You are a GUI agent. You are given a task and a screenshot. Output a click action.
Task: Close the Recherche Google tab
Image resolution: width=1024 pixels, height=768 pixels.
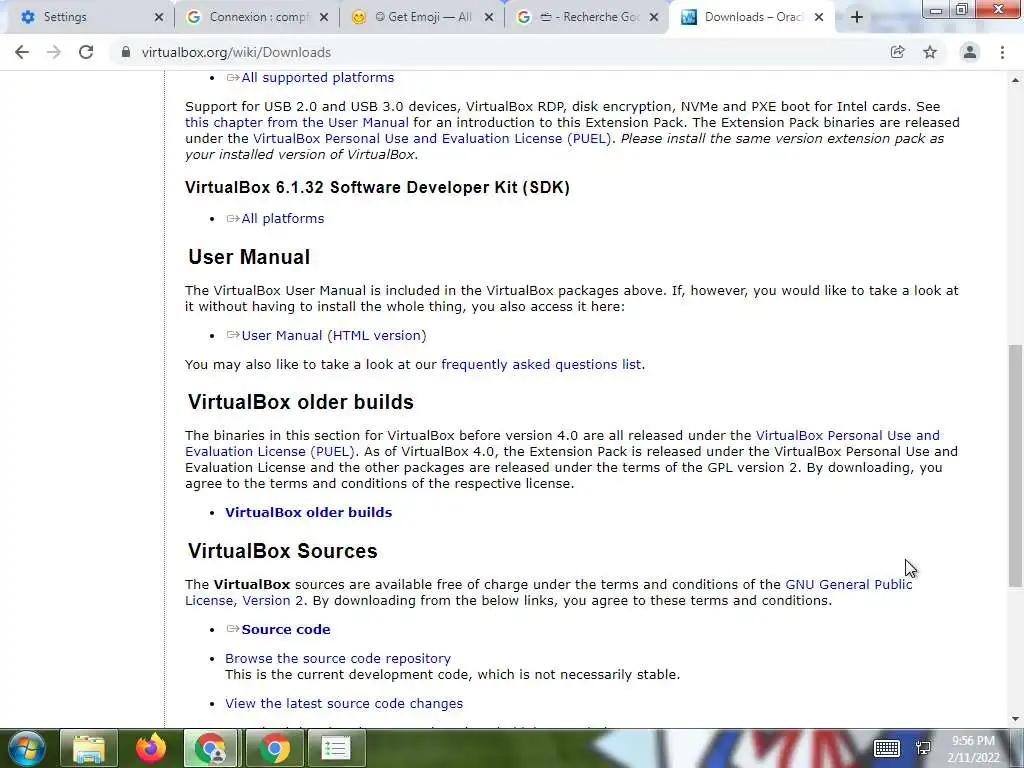click(x=654, y=18)
